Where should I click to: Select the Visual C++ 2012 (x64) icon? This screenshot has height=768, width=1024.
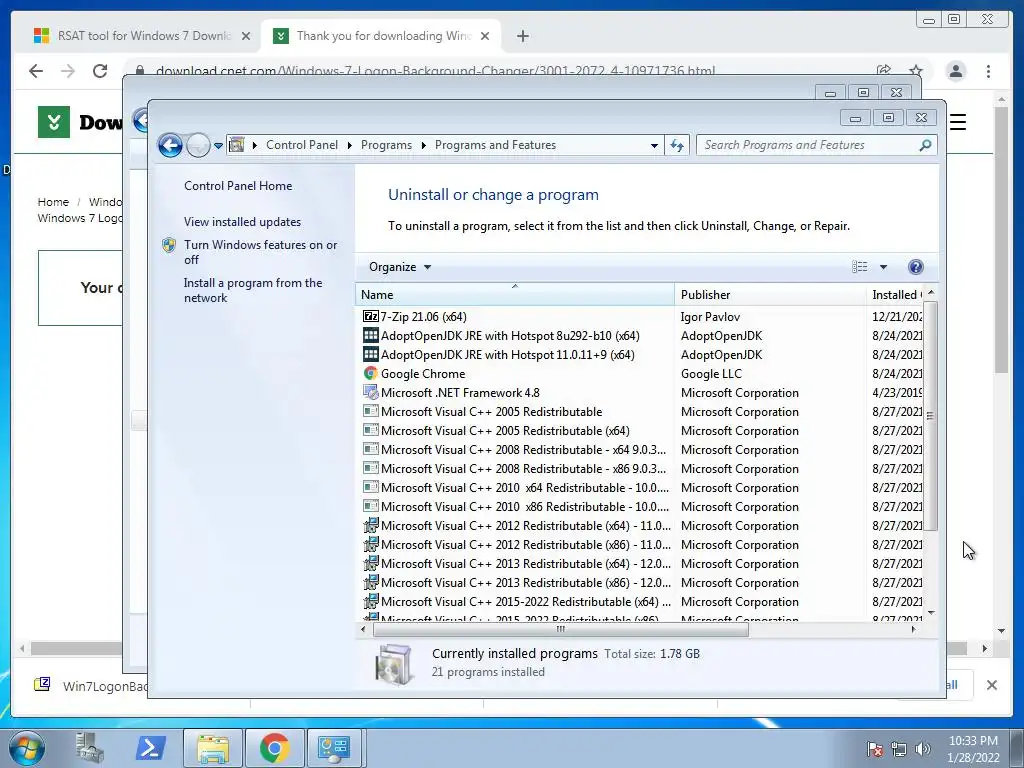pos(370,525)
